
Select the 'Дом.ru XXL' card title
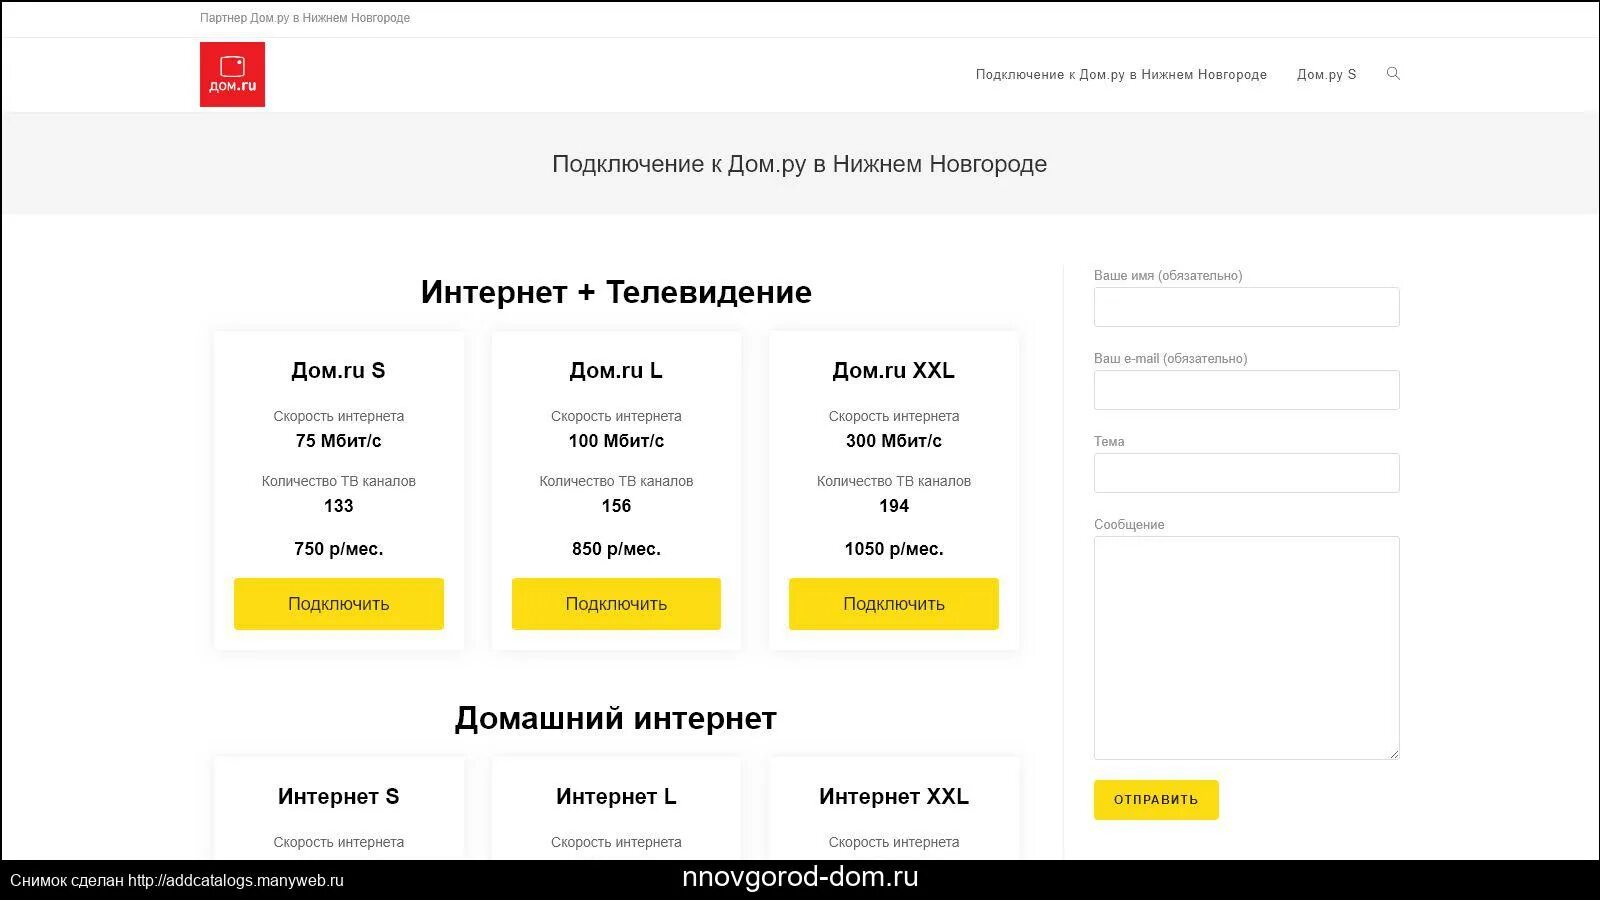coord(894,370)
